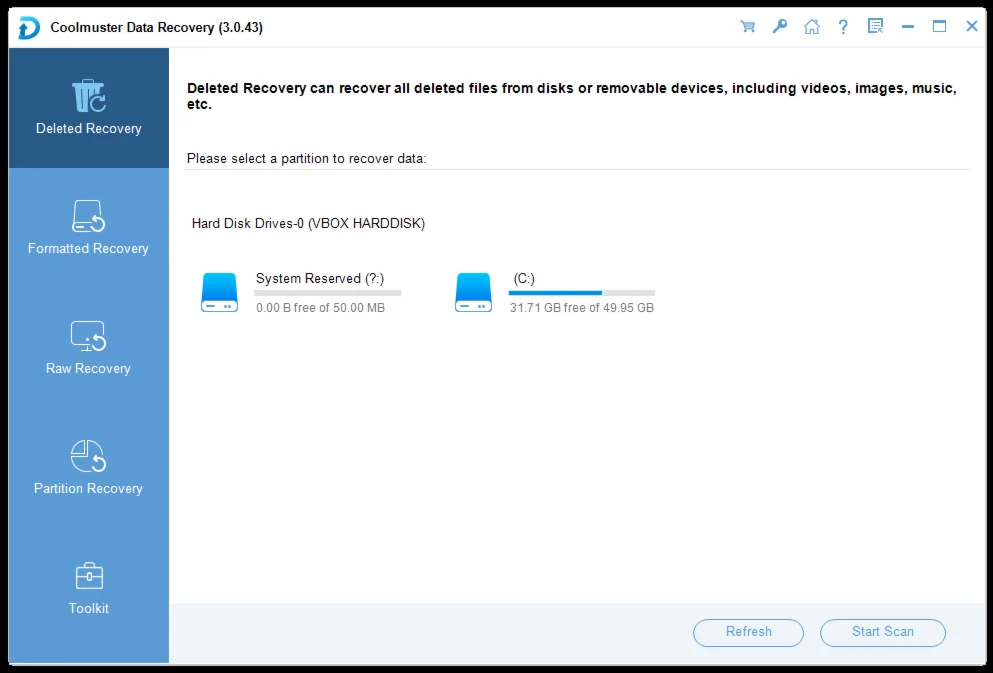This screenshot has width=993, height=673.
Task: Click 'Please select a partition to recover data' text
Action: click(x=307, y=159)
